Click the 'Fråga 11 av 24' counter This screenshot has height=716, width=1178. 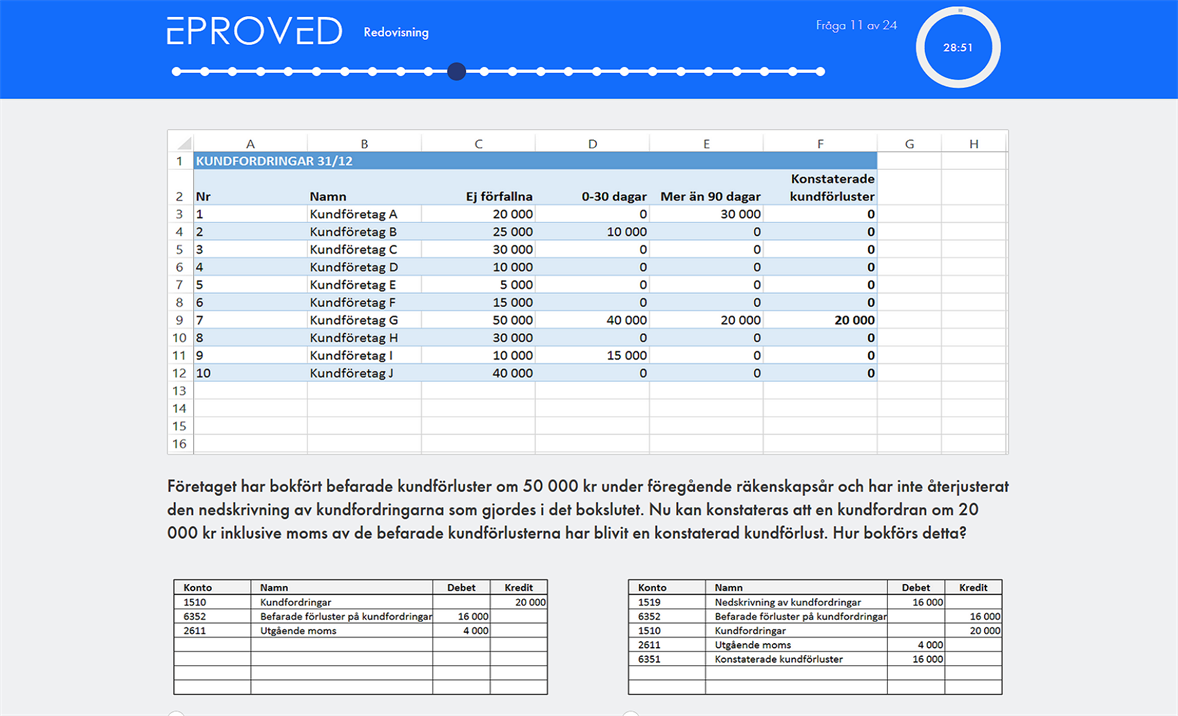[x=856, y=25]
